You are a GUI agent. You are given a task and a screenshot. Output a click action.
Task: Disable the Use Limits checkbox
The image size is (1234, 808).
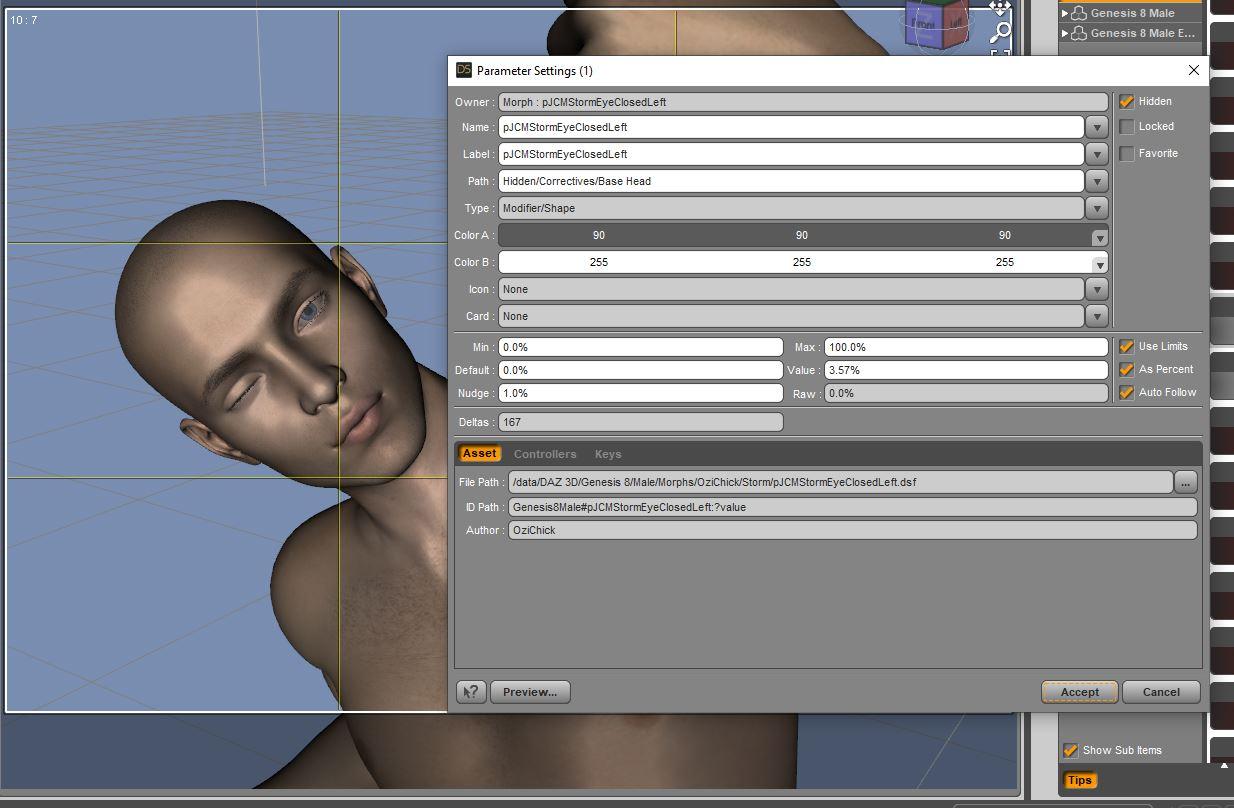tap(1127, 347)
